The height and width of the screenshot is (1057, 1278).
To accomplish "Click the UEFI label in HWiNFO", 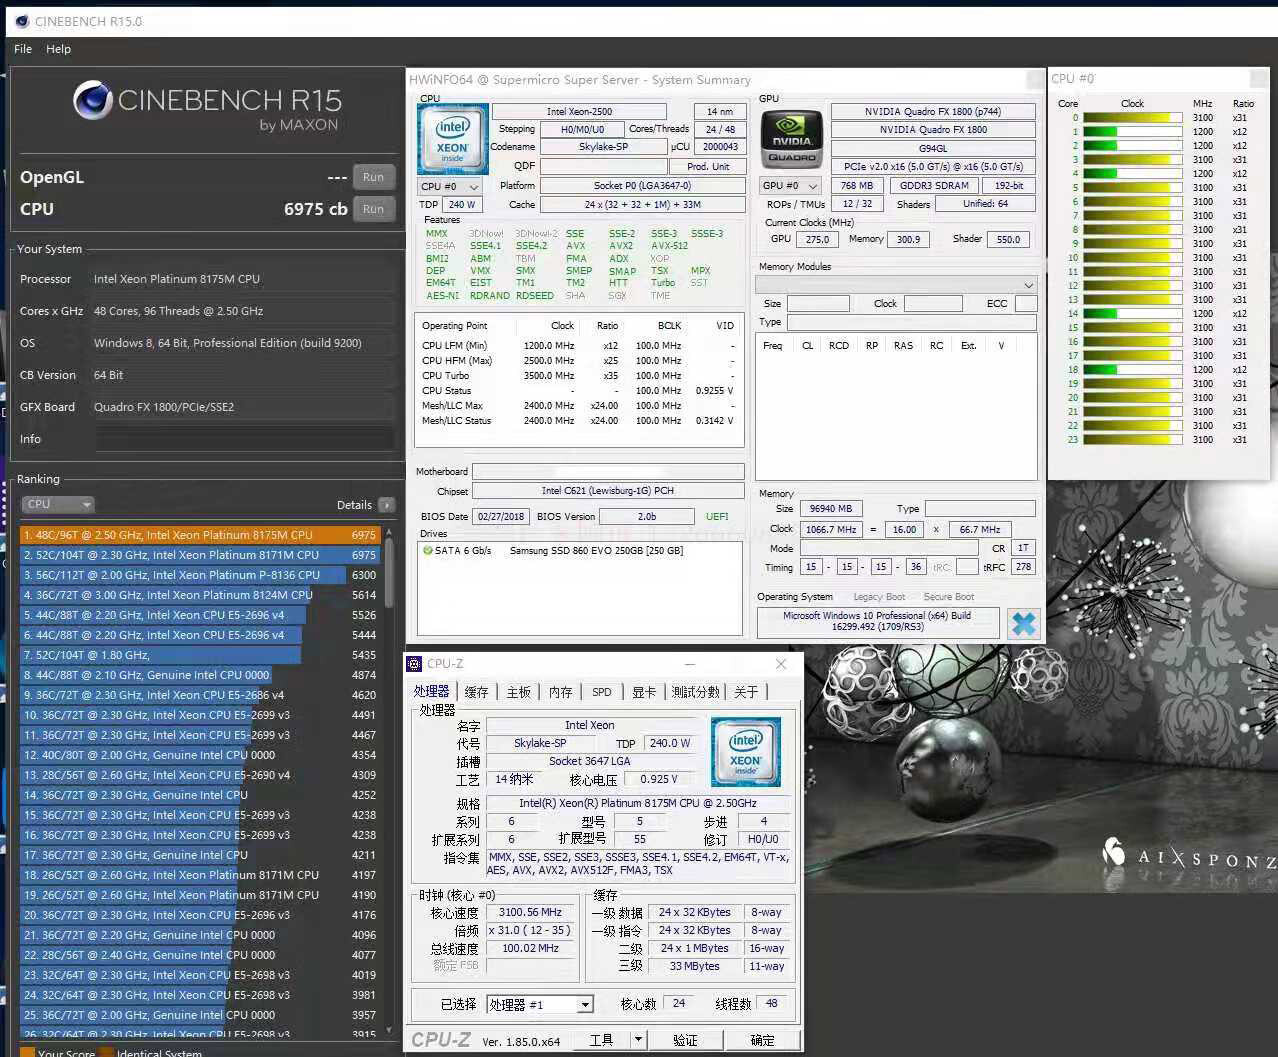I will [717, 517].
